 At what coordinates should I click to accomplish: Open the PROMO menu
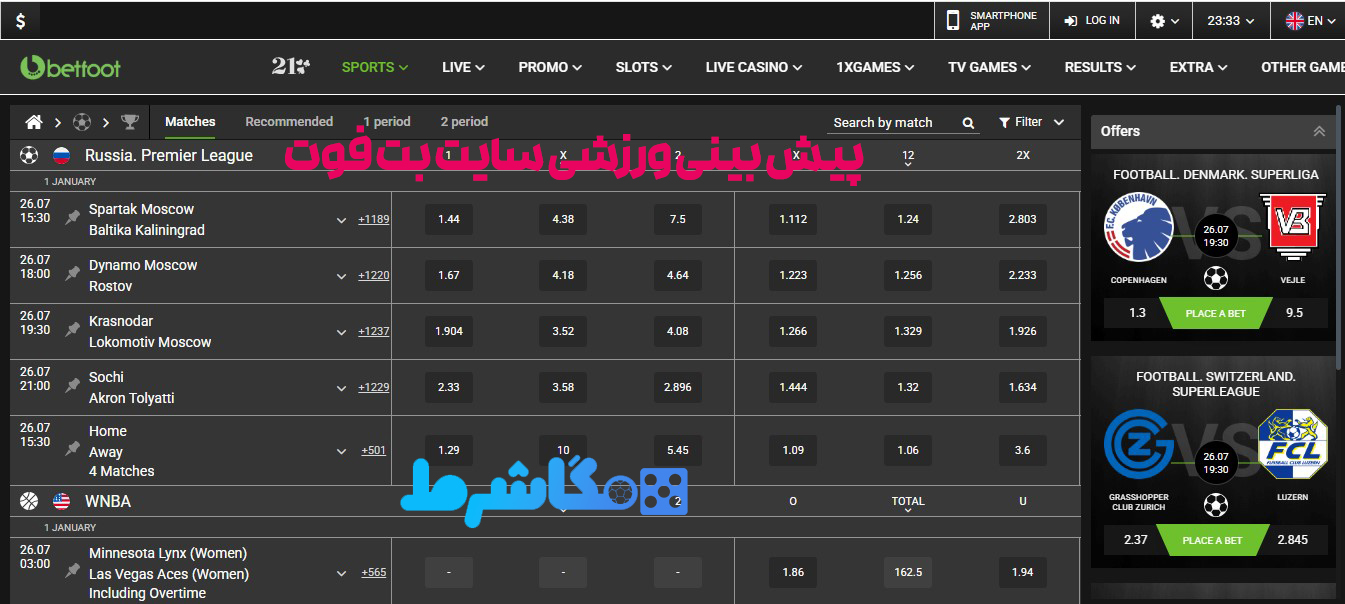[x=550, y=67]
